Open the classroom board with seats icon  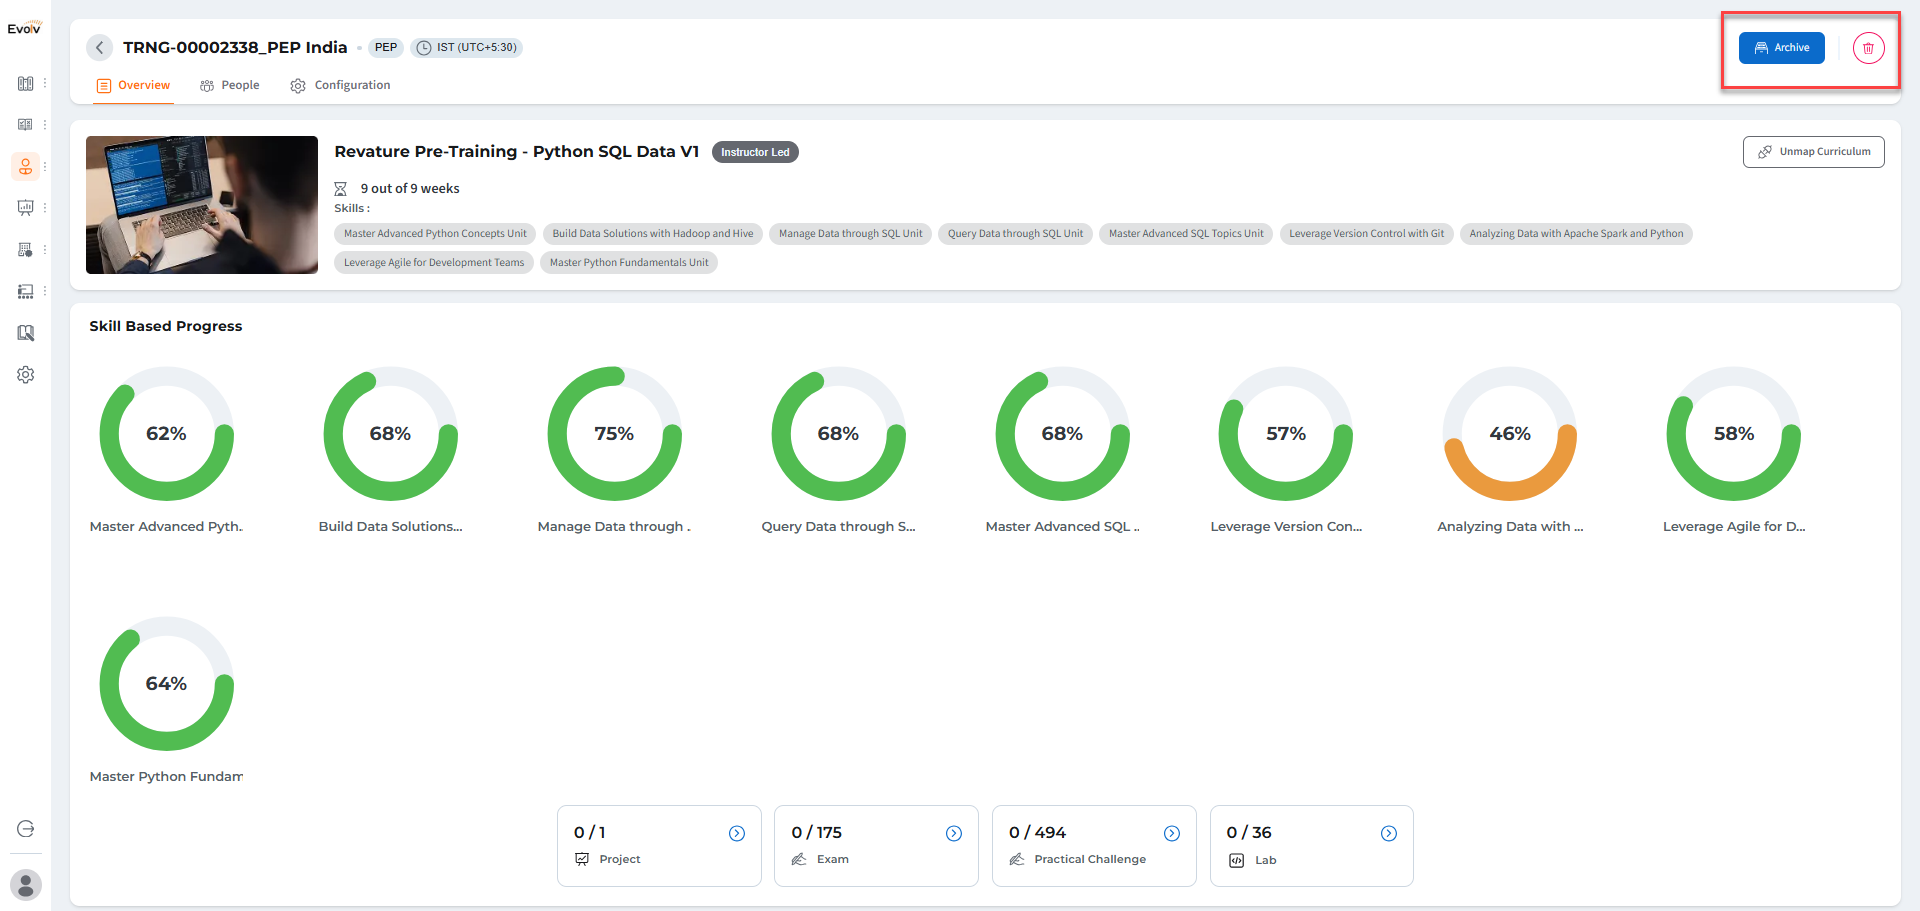(x=26, y=291)
